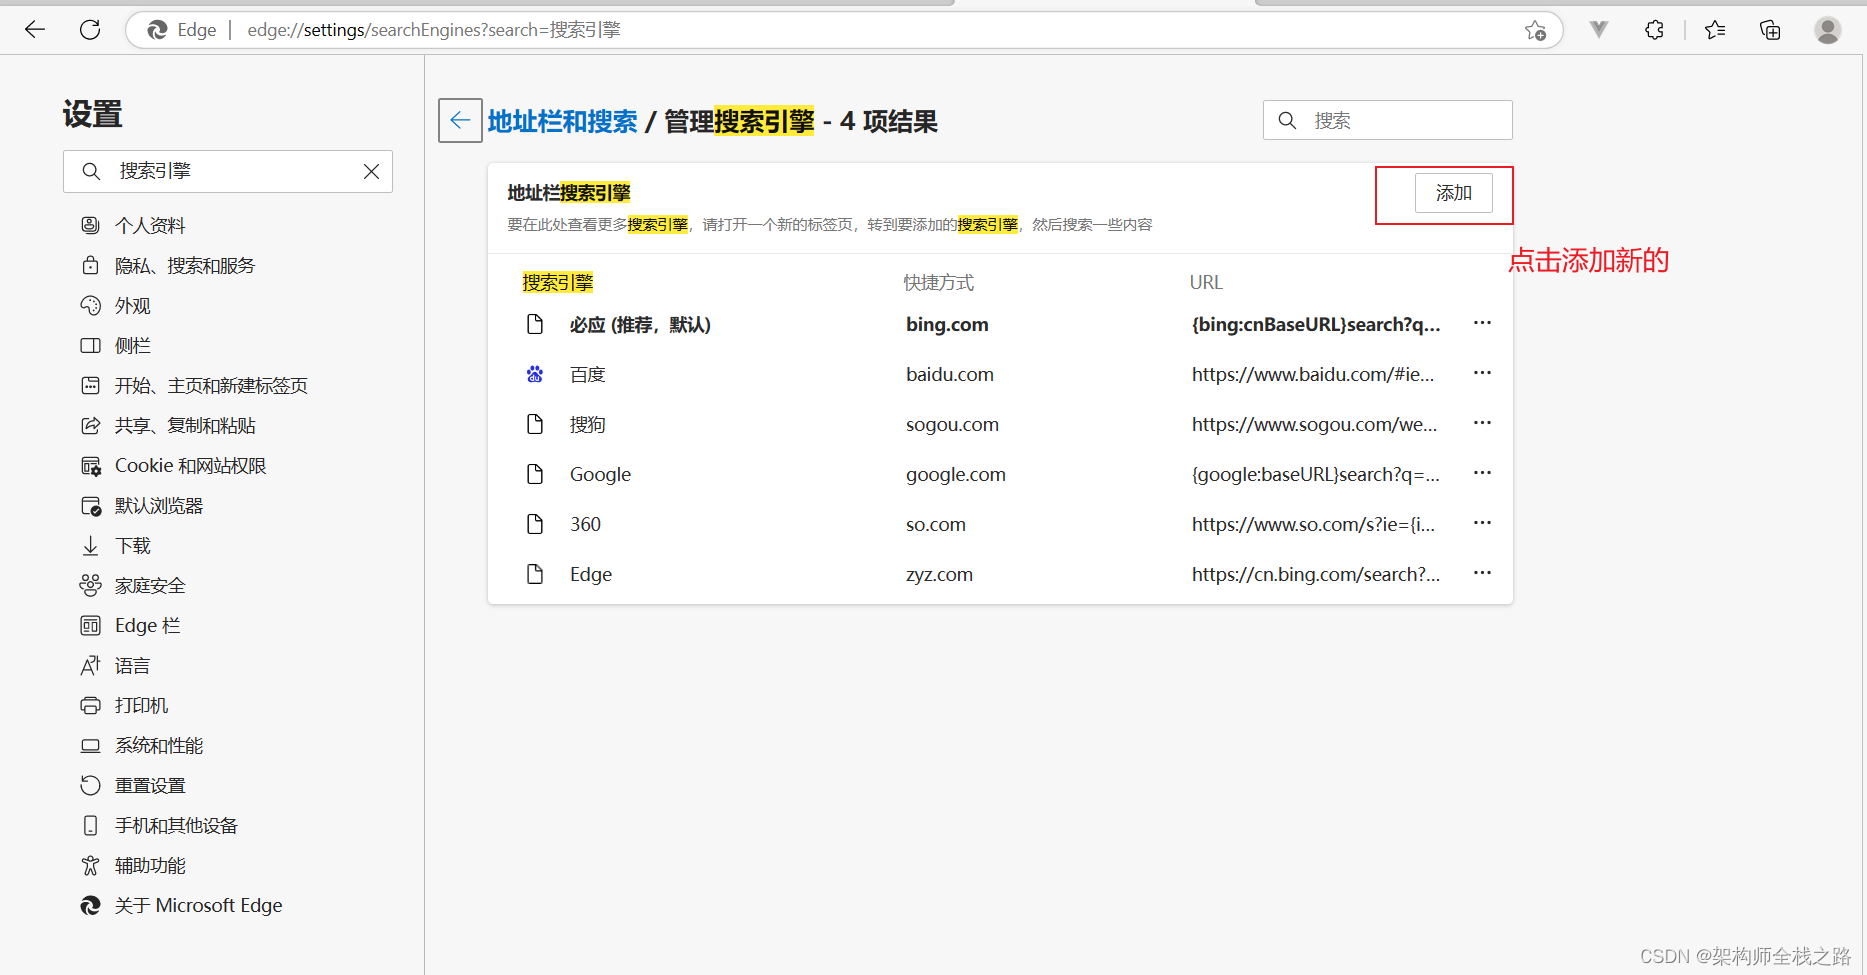This screenshot has width=1867, height=975.
Task: Click the google.com shortcut text
Action: point(956,474)
